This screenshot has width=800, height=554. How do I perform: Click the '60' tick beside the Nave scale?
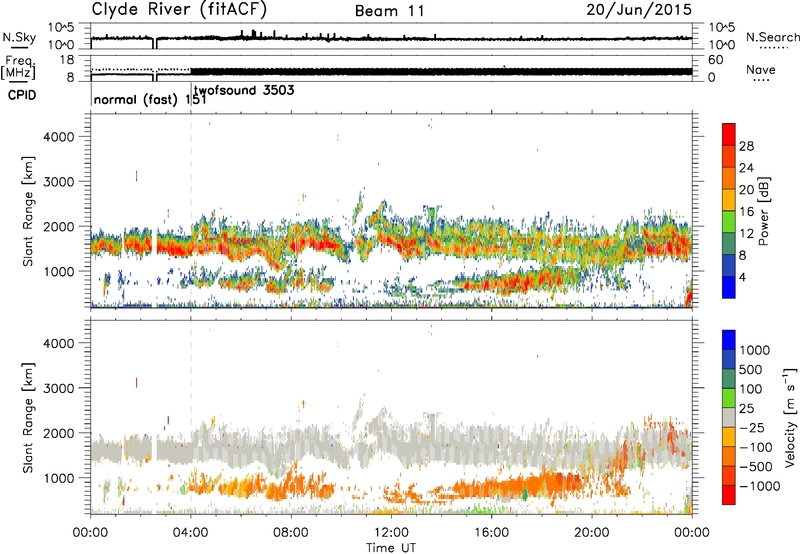[715, 60]
